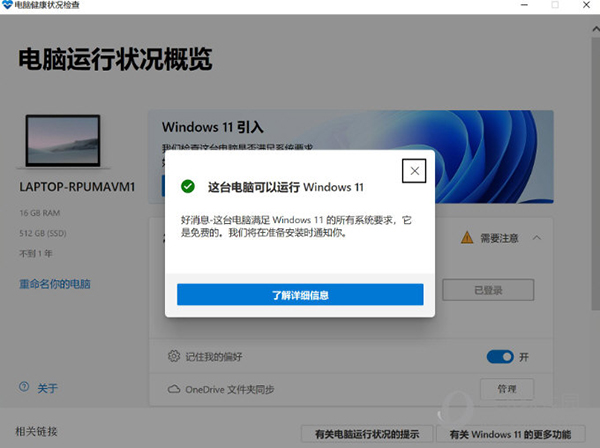The image size is (600, 448).
Task: Click 有关电脑运行状况的提示 button
Action: point(367,434)
